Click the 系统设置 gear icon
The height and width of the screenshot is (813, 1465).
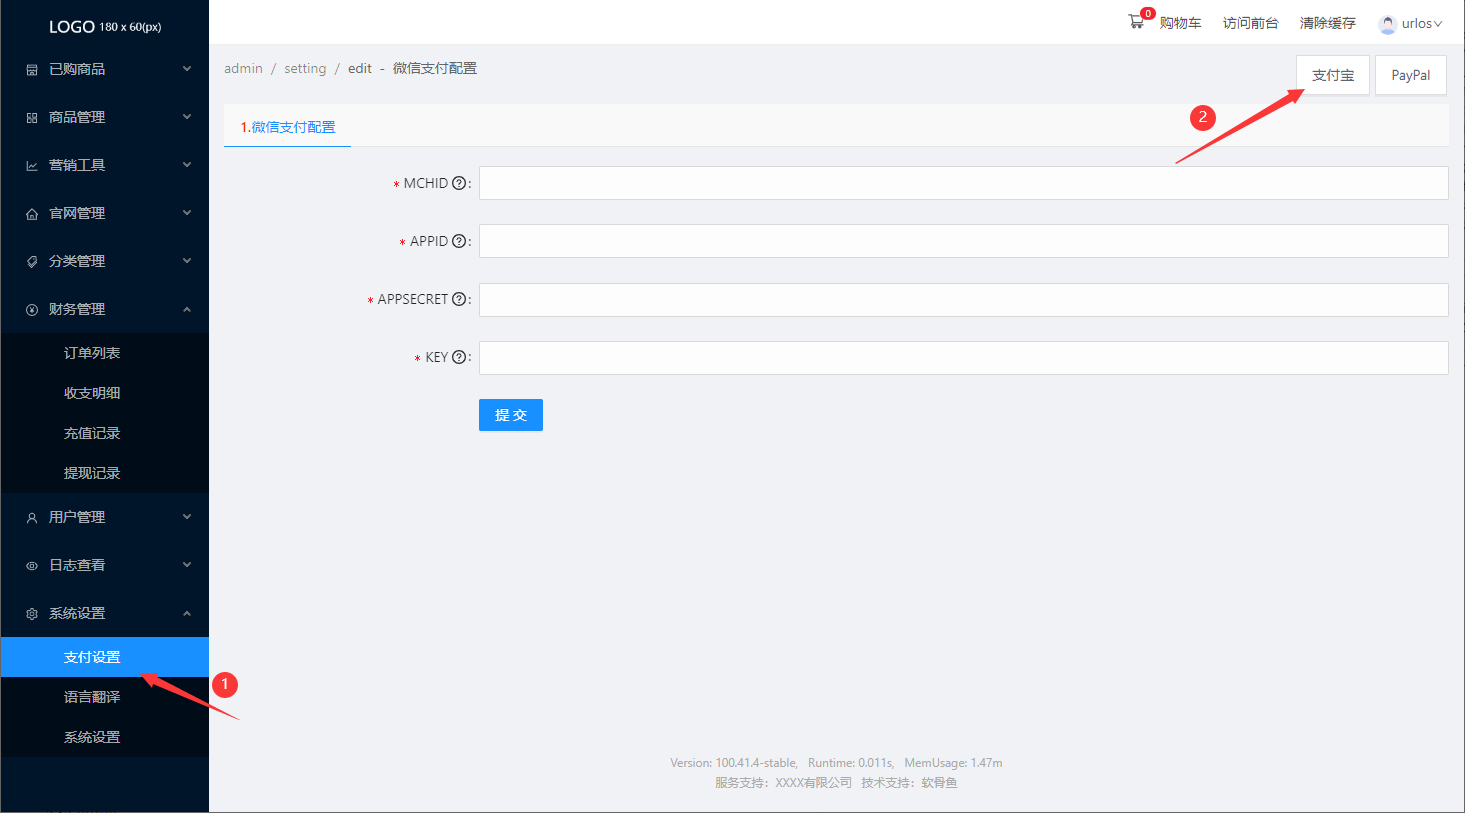pos(32,614)
